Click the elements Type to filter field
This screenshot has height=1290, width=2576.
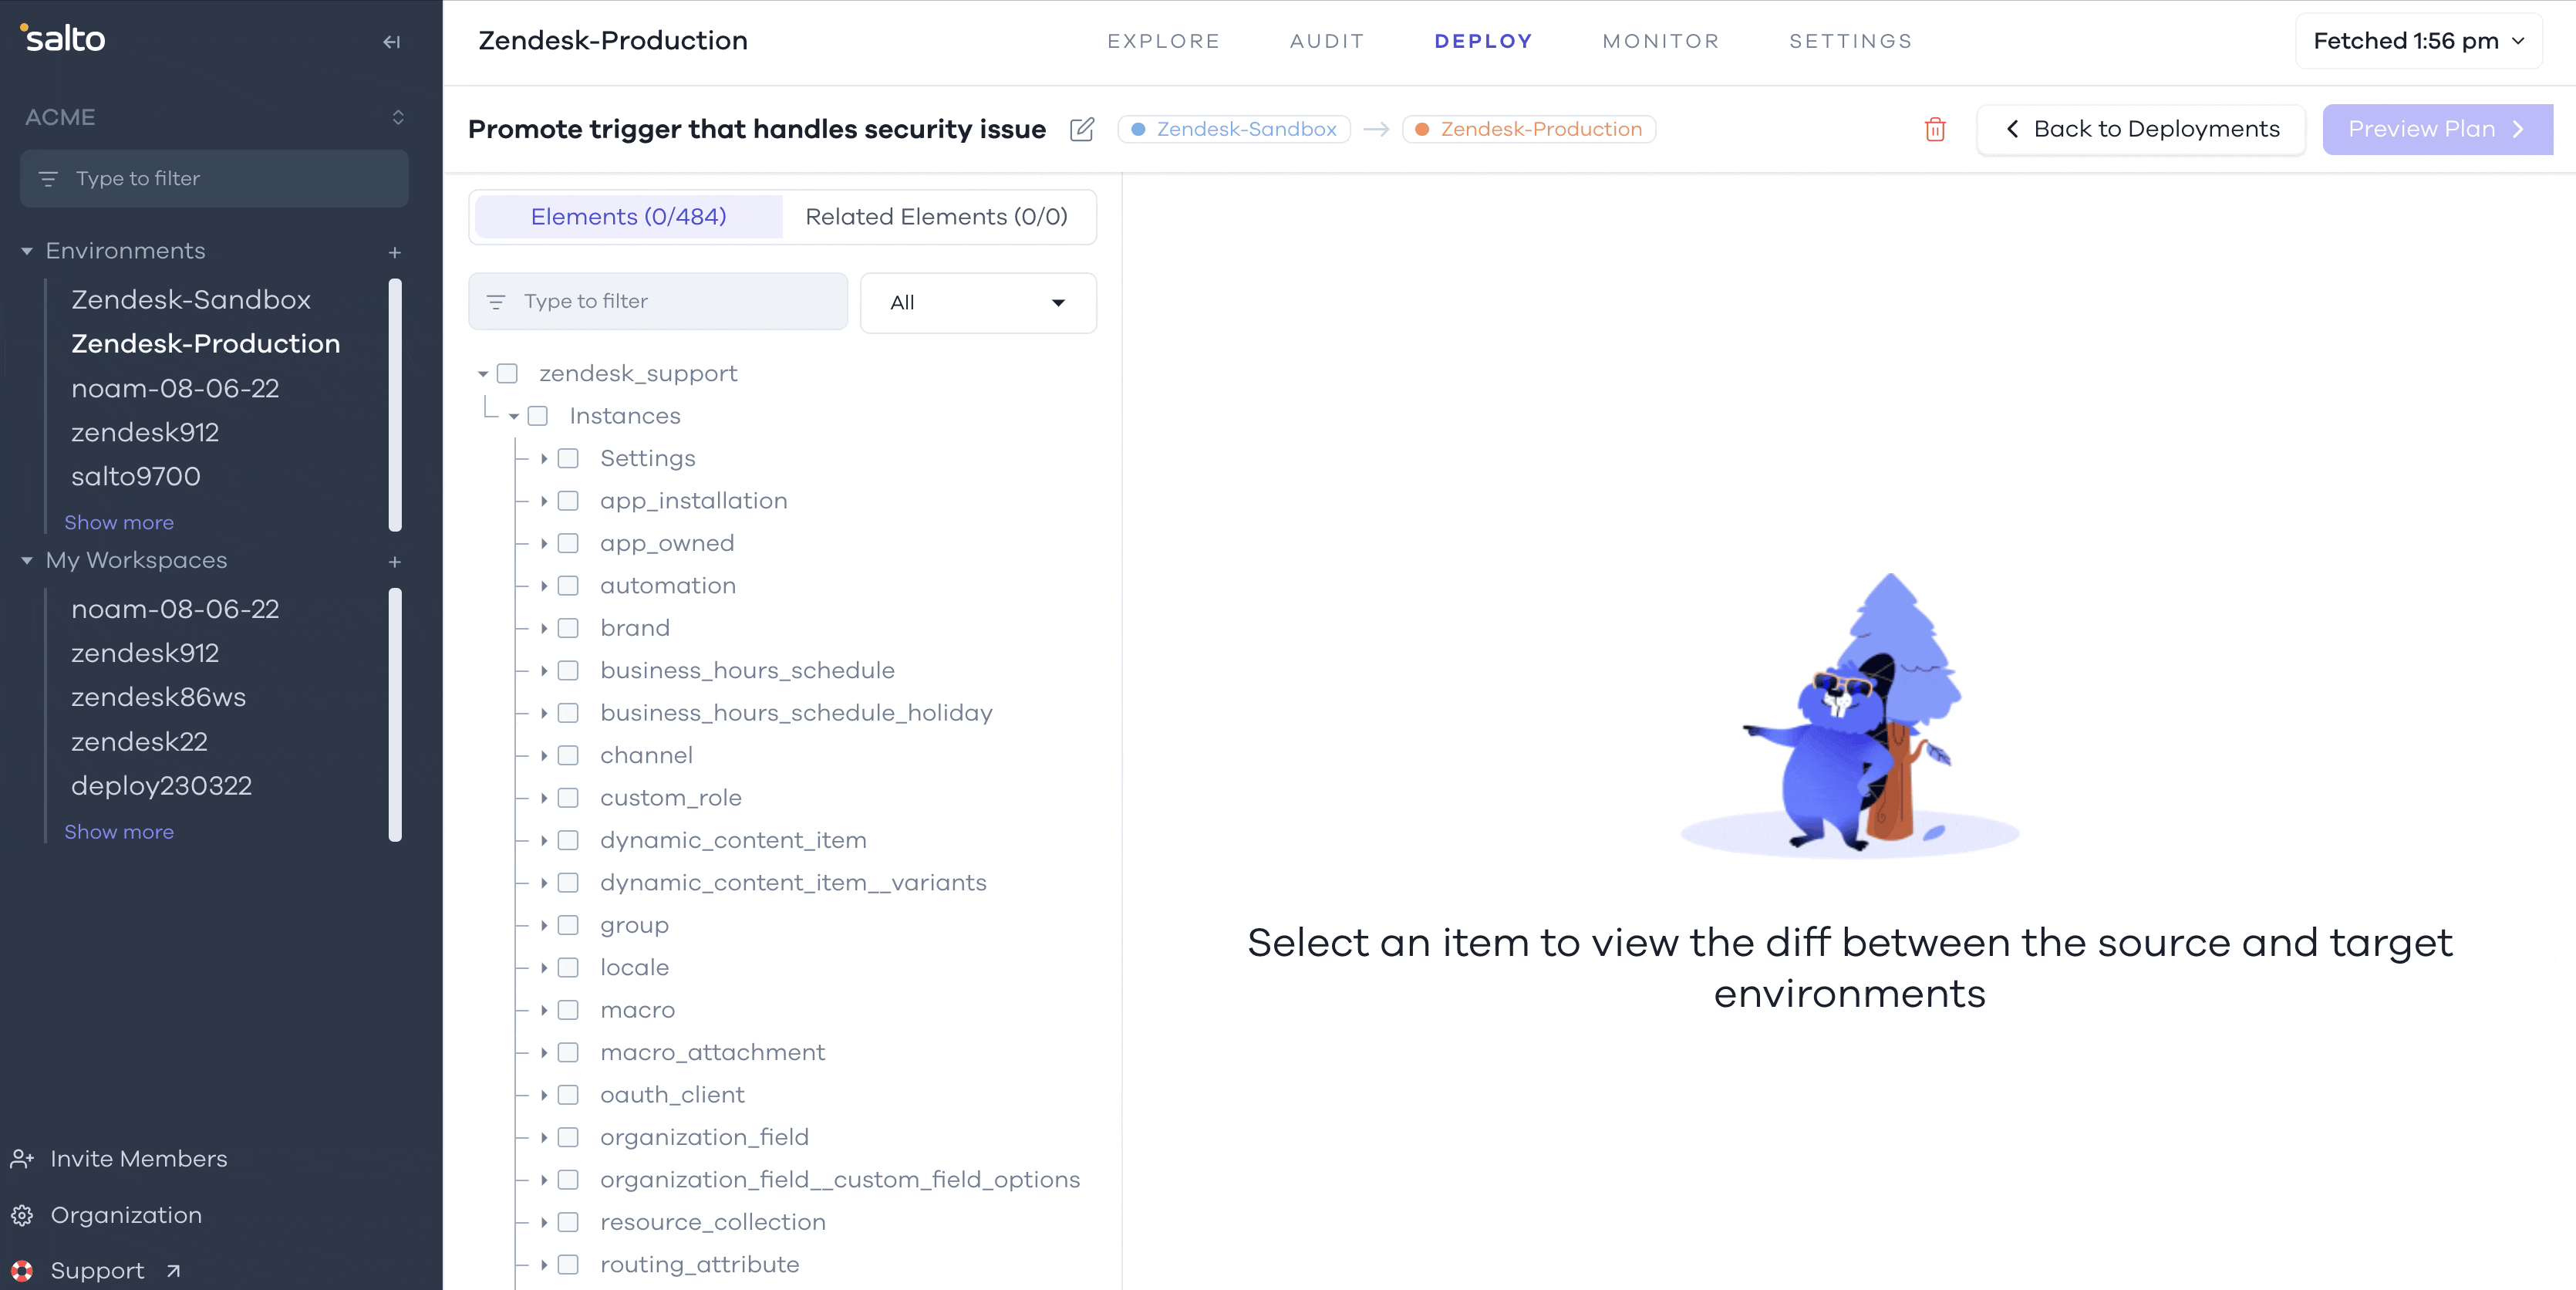pyautogui.click(x=658, y=301)
